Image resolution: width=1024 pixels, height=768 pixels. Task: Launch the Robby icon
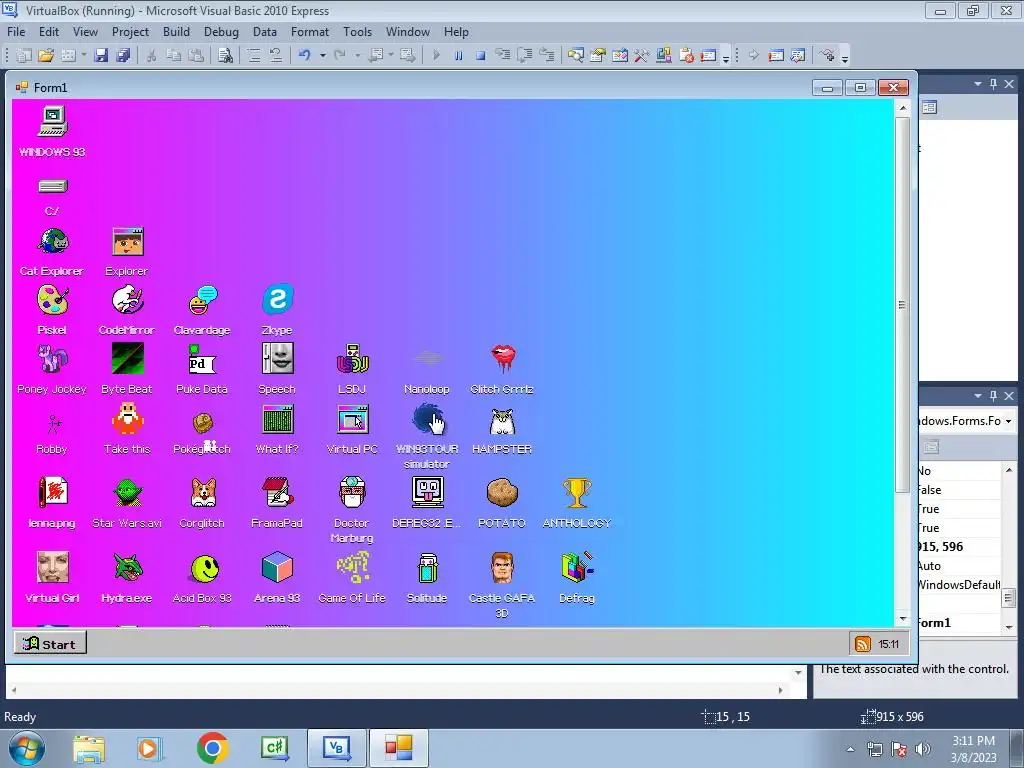click(52, 423)
